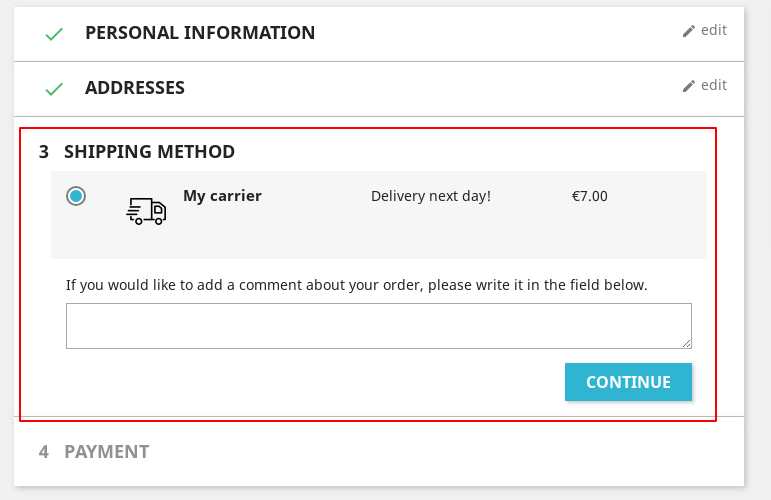The width and height of the screenshot is (771, 500).
Task: Expand the Addresses section header
Action: pyautogui.click(x=135, y=88)
